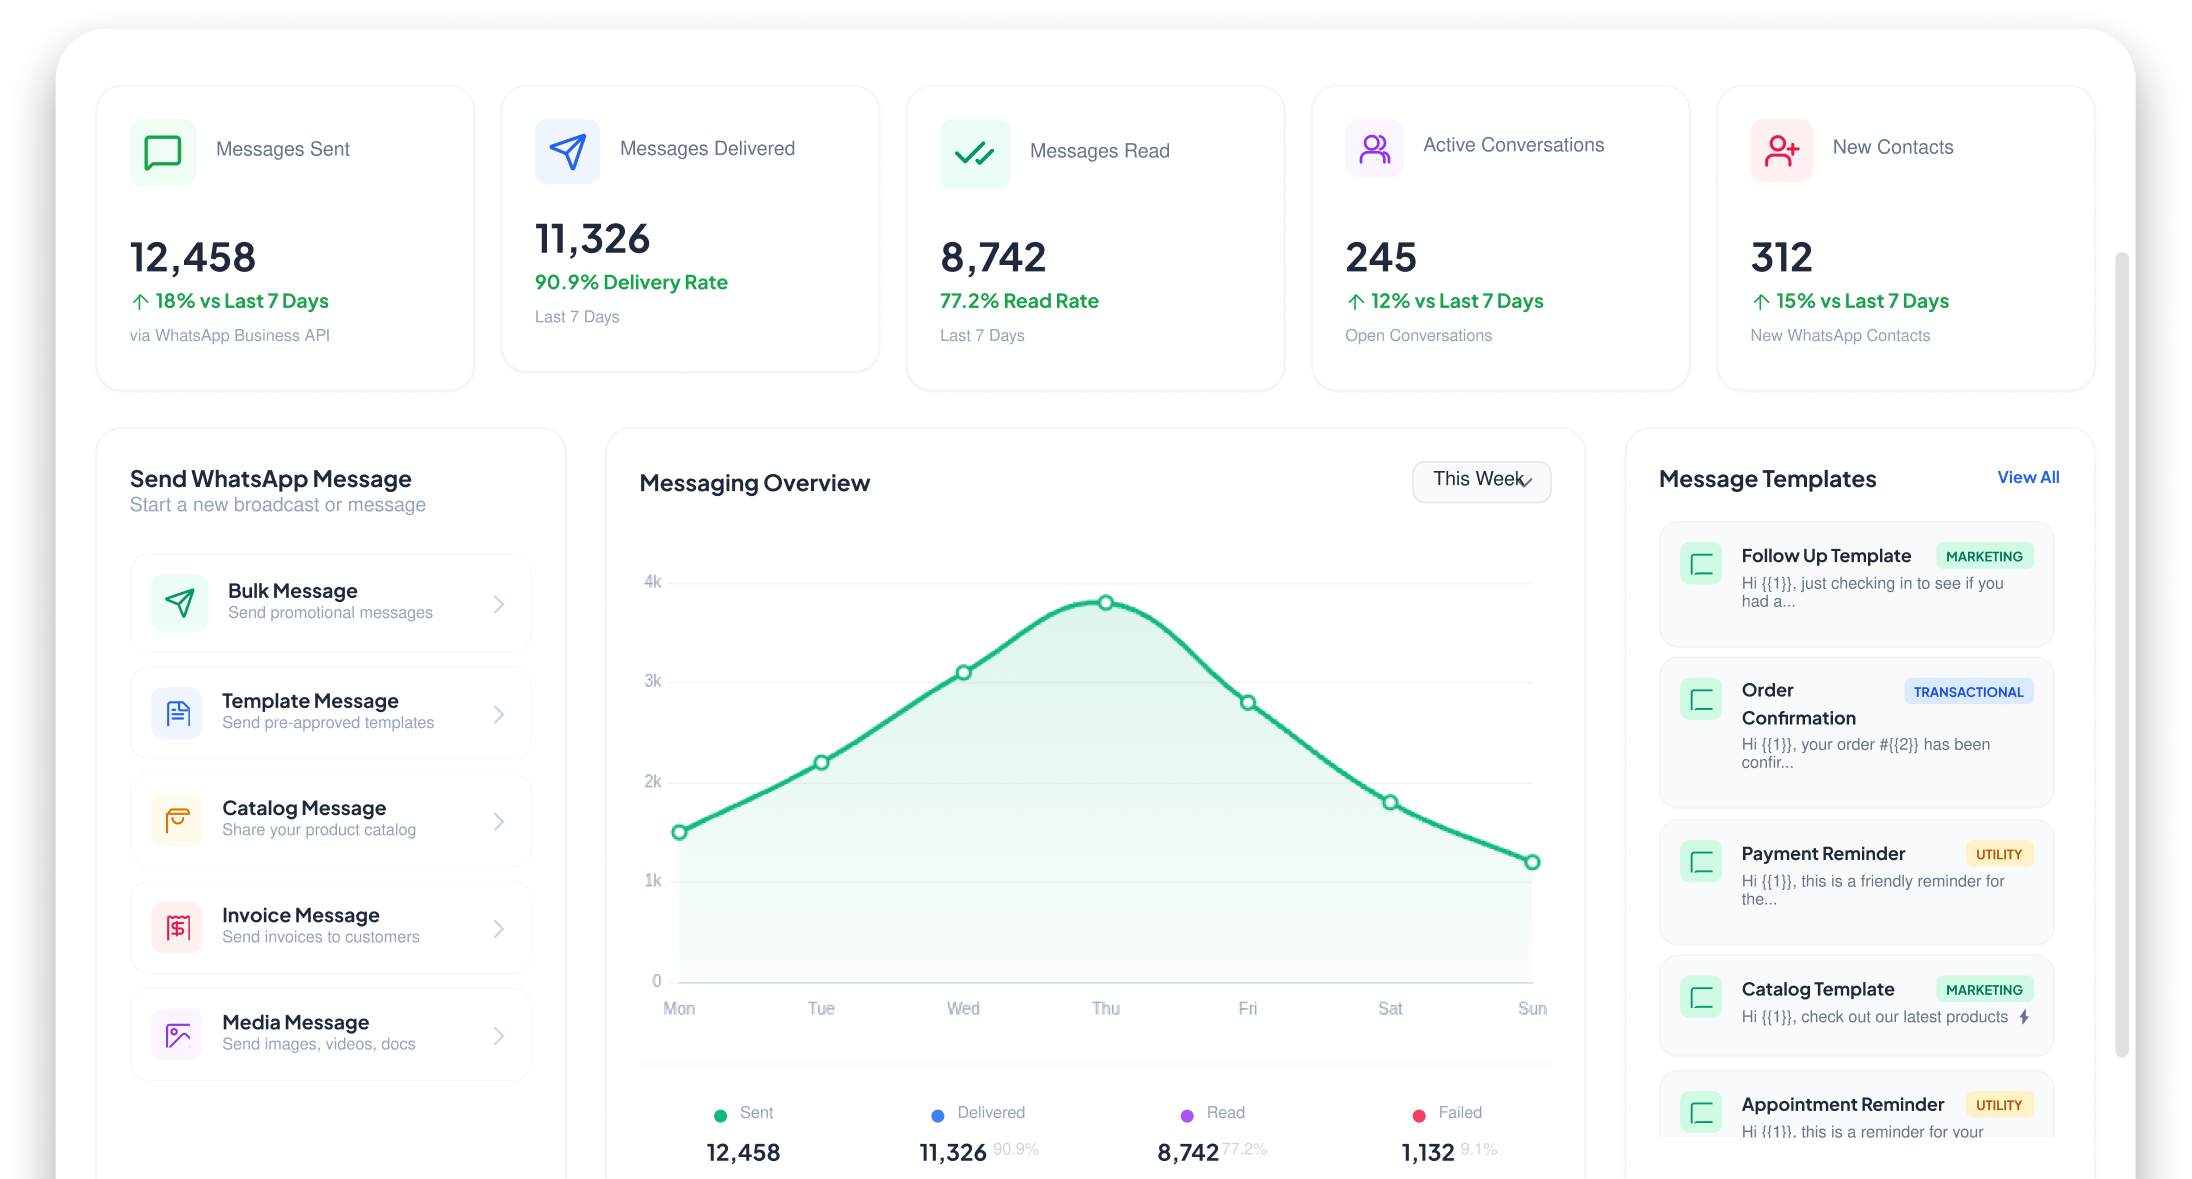This screenshot has height=1179, width=2192.
Task: Toggle the Failed series legend dot
Action: click(1419, 1115)
